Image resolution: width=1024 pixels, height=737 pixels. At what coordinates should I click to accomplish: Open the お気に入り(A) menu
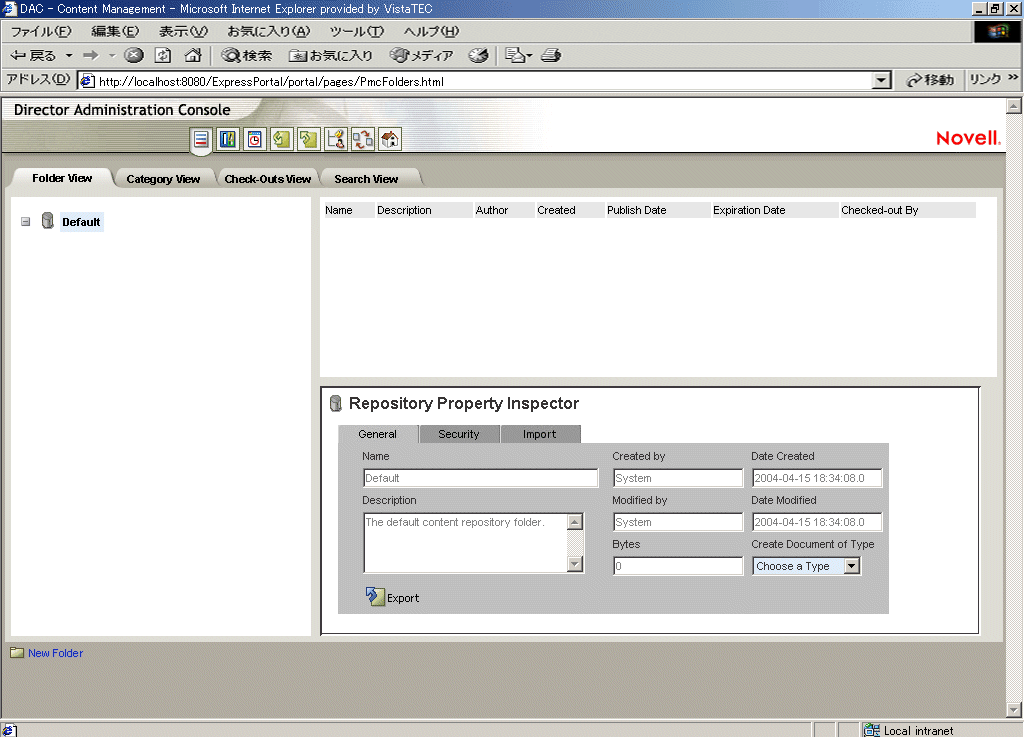(268, 31)
